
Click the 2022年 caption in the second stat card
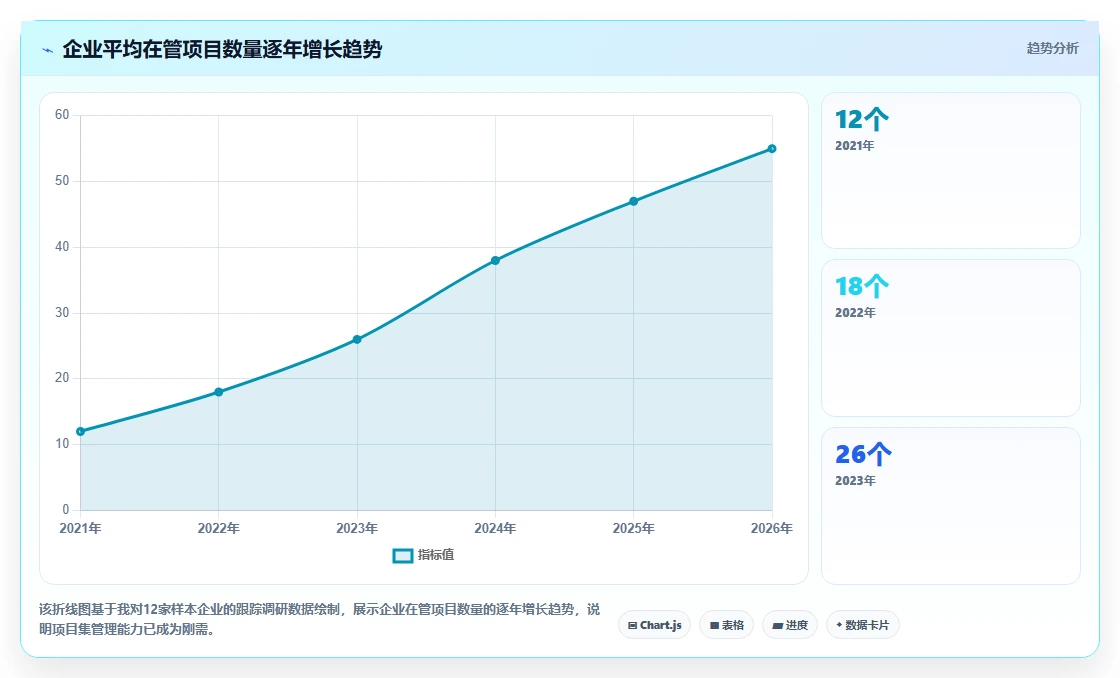click(855, 313)
